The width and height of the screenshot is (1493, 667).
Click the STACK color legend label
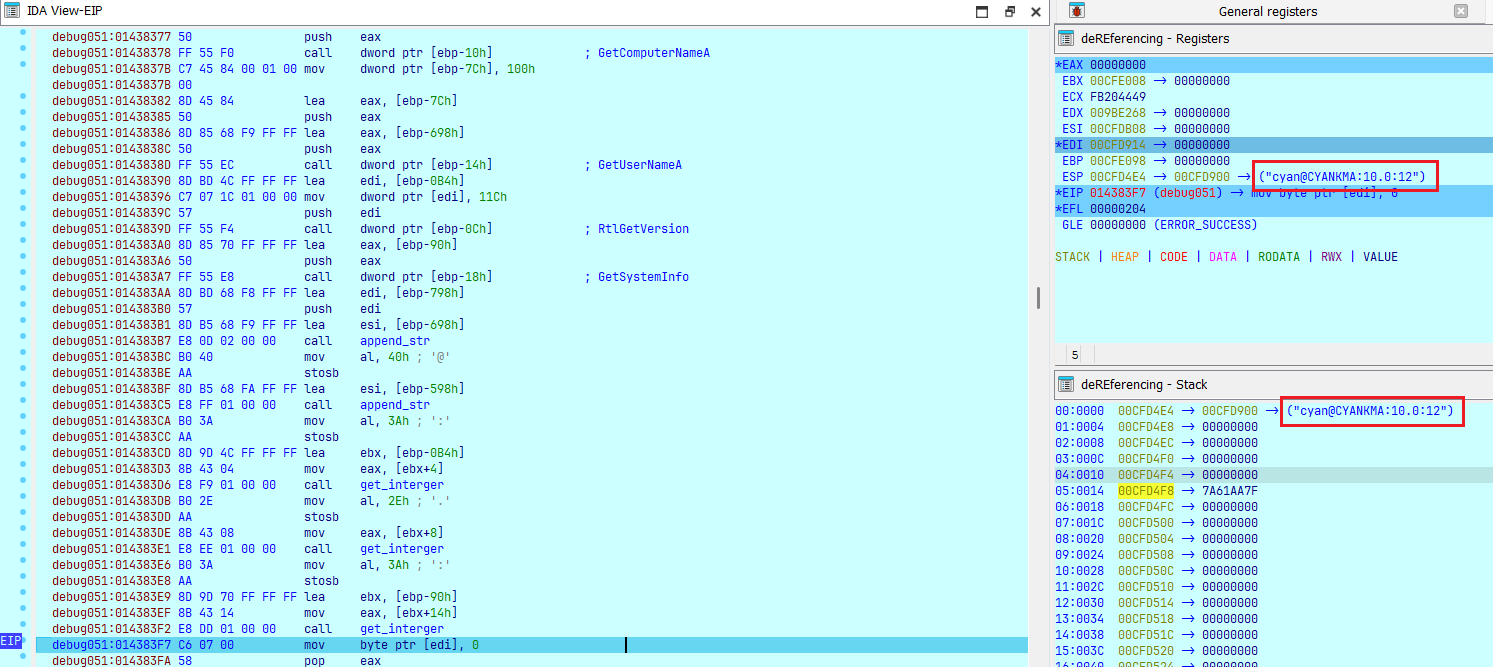[1073, 257]
